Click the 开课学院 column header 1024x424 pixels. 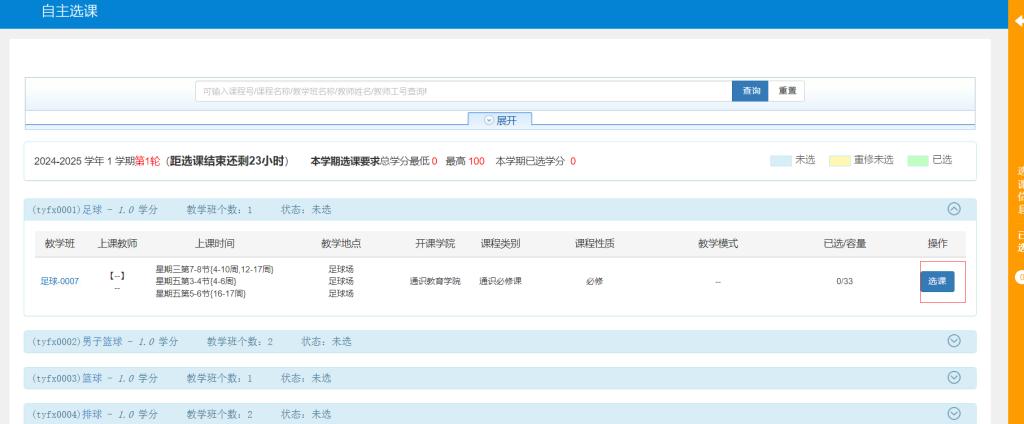click(x=435, y=244)
